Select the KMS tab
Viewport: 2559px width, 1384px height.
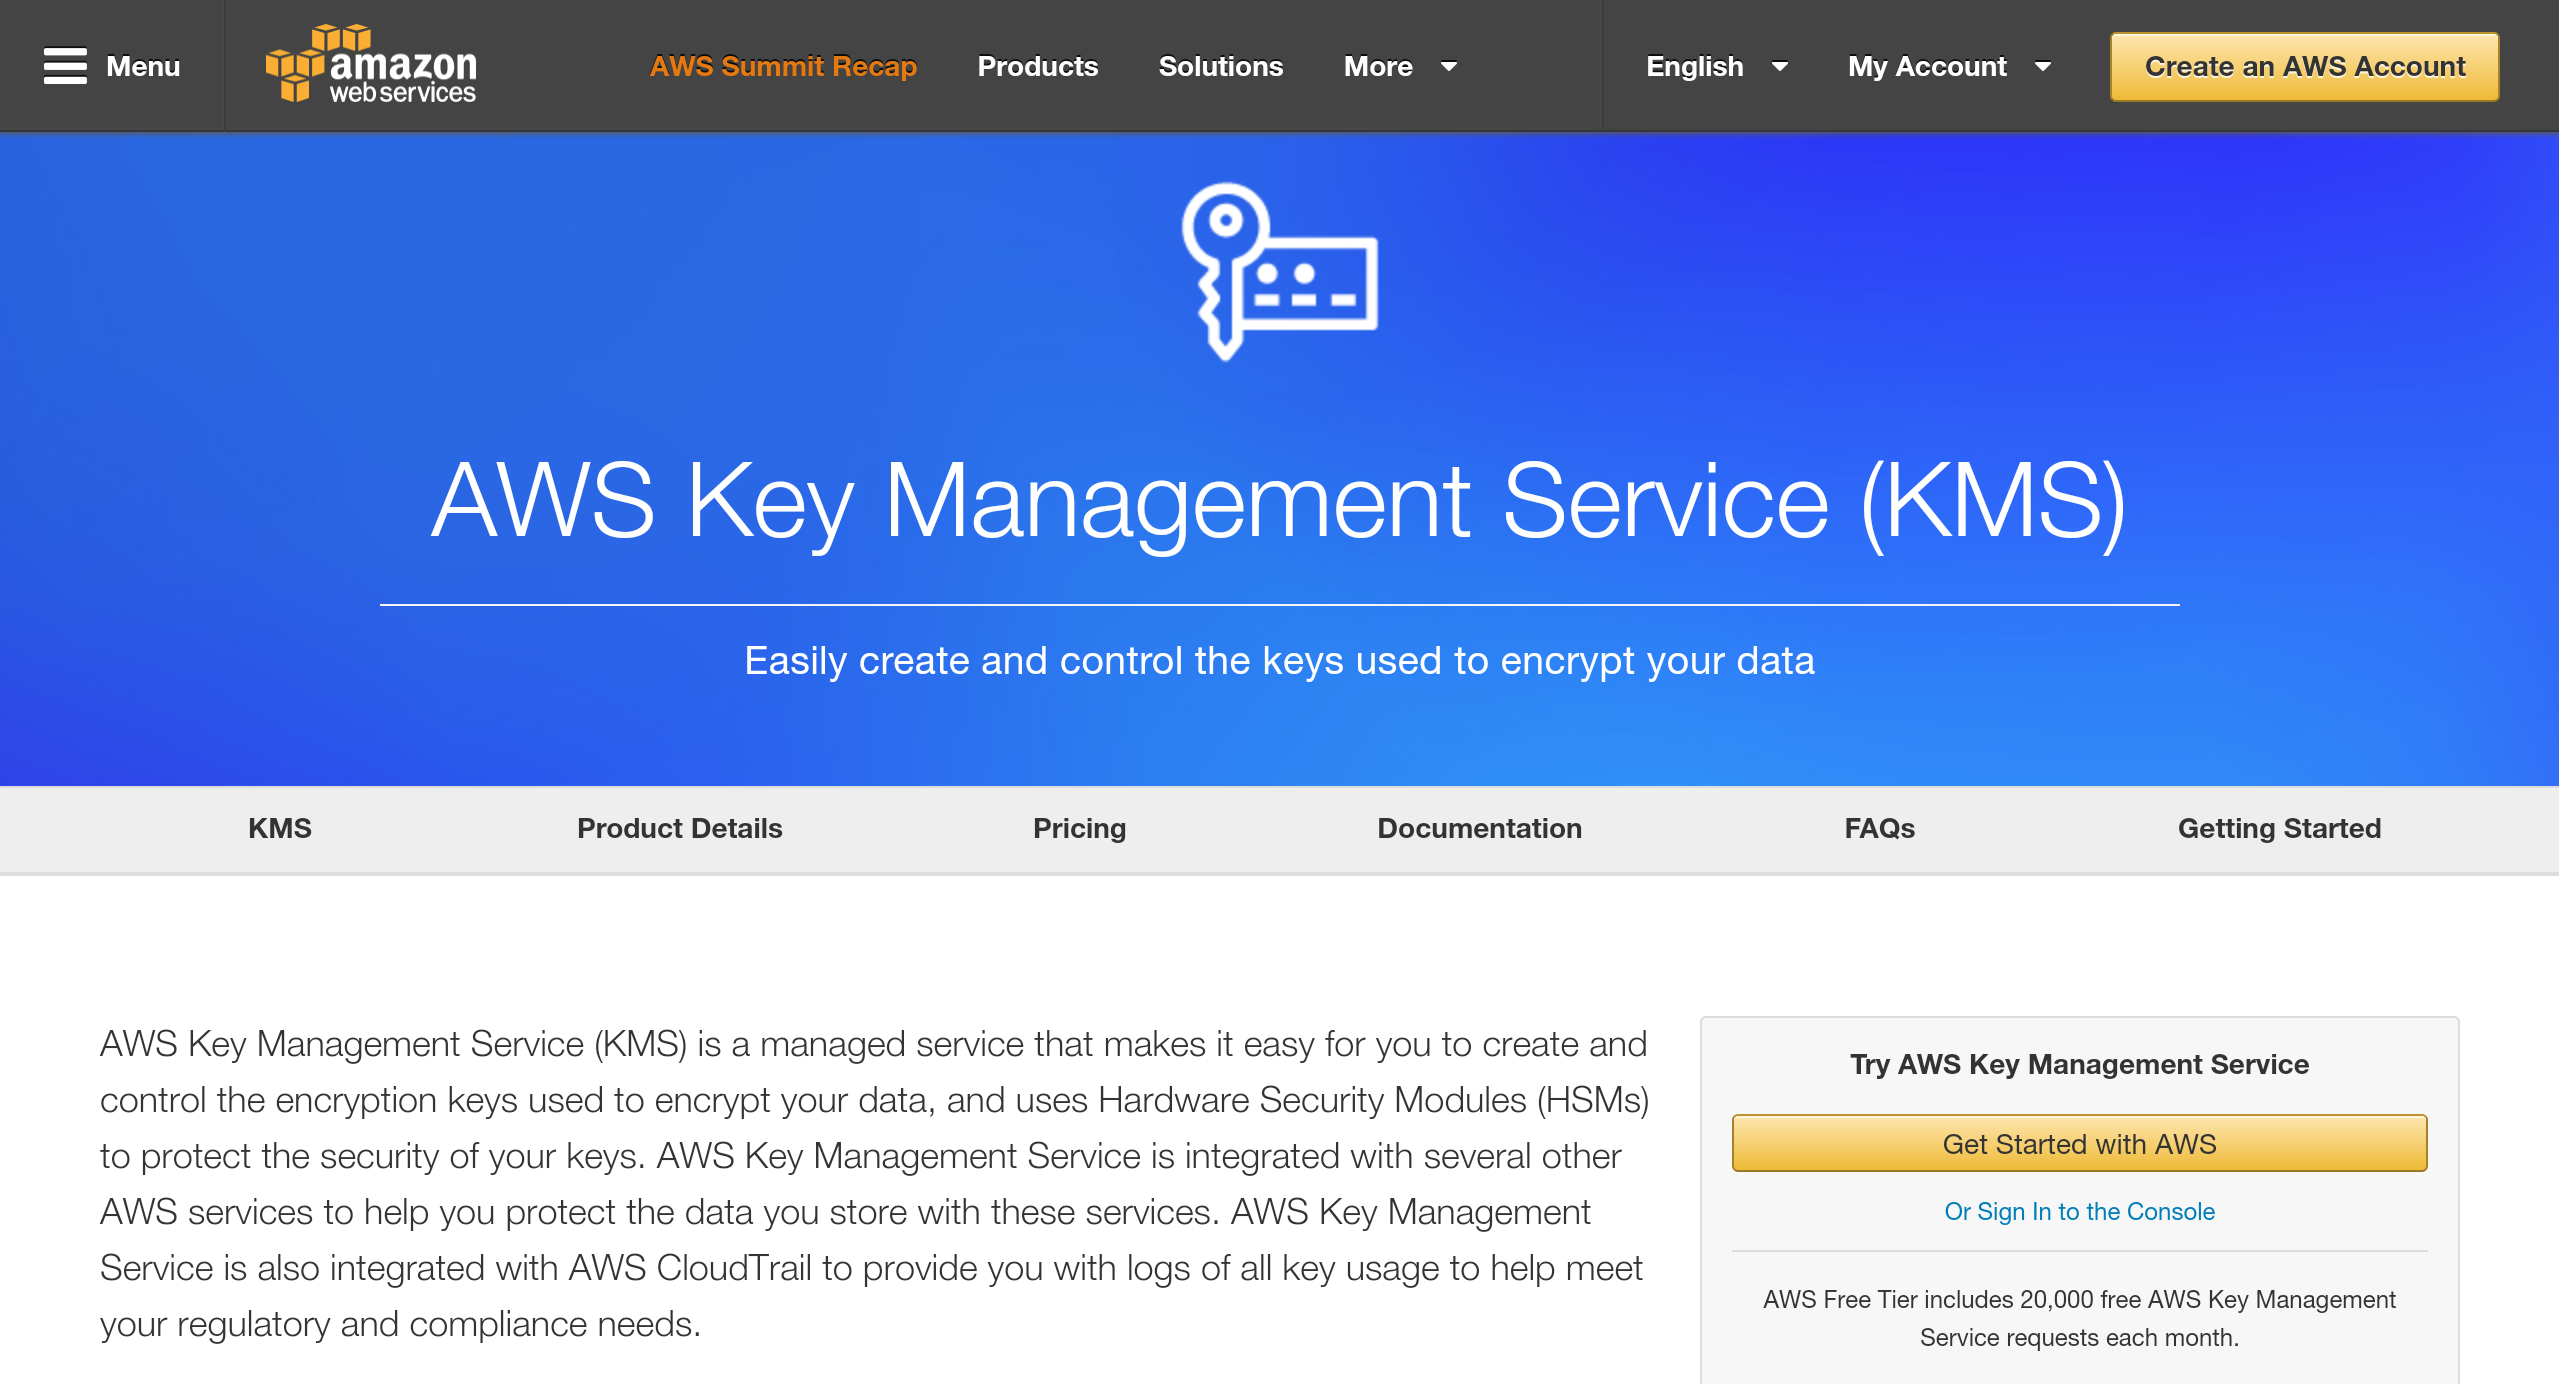click(280, 828)
